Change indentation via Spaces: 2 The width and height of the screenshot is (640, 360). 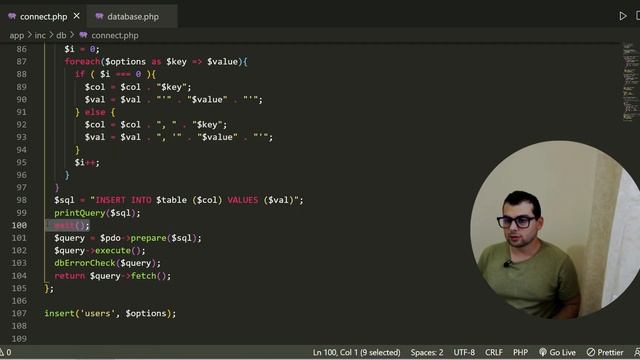(427, 352)
